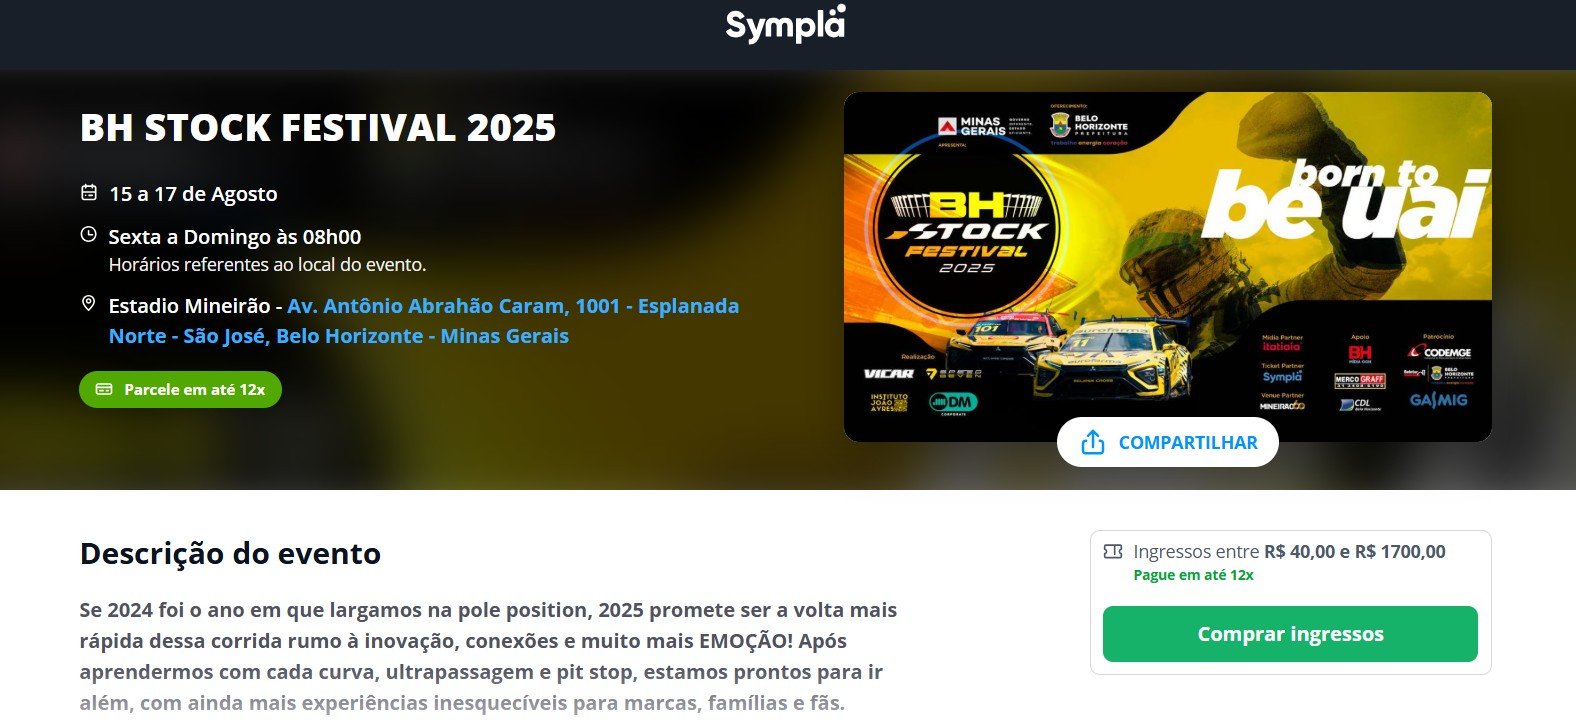Screen dimensions: 1576x723
Task: Open the event banner image
Action: click(1168, 267)
